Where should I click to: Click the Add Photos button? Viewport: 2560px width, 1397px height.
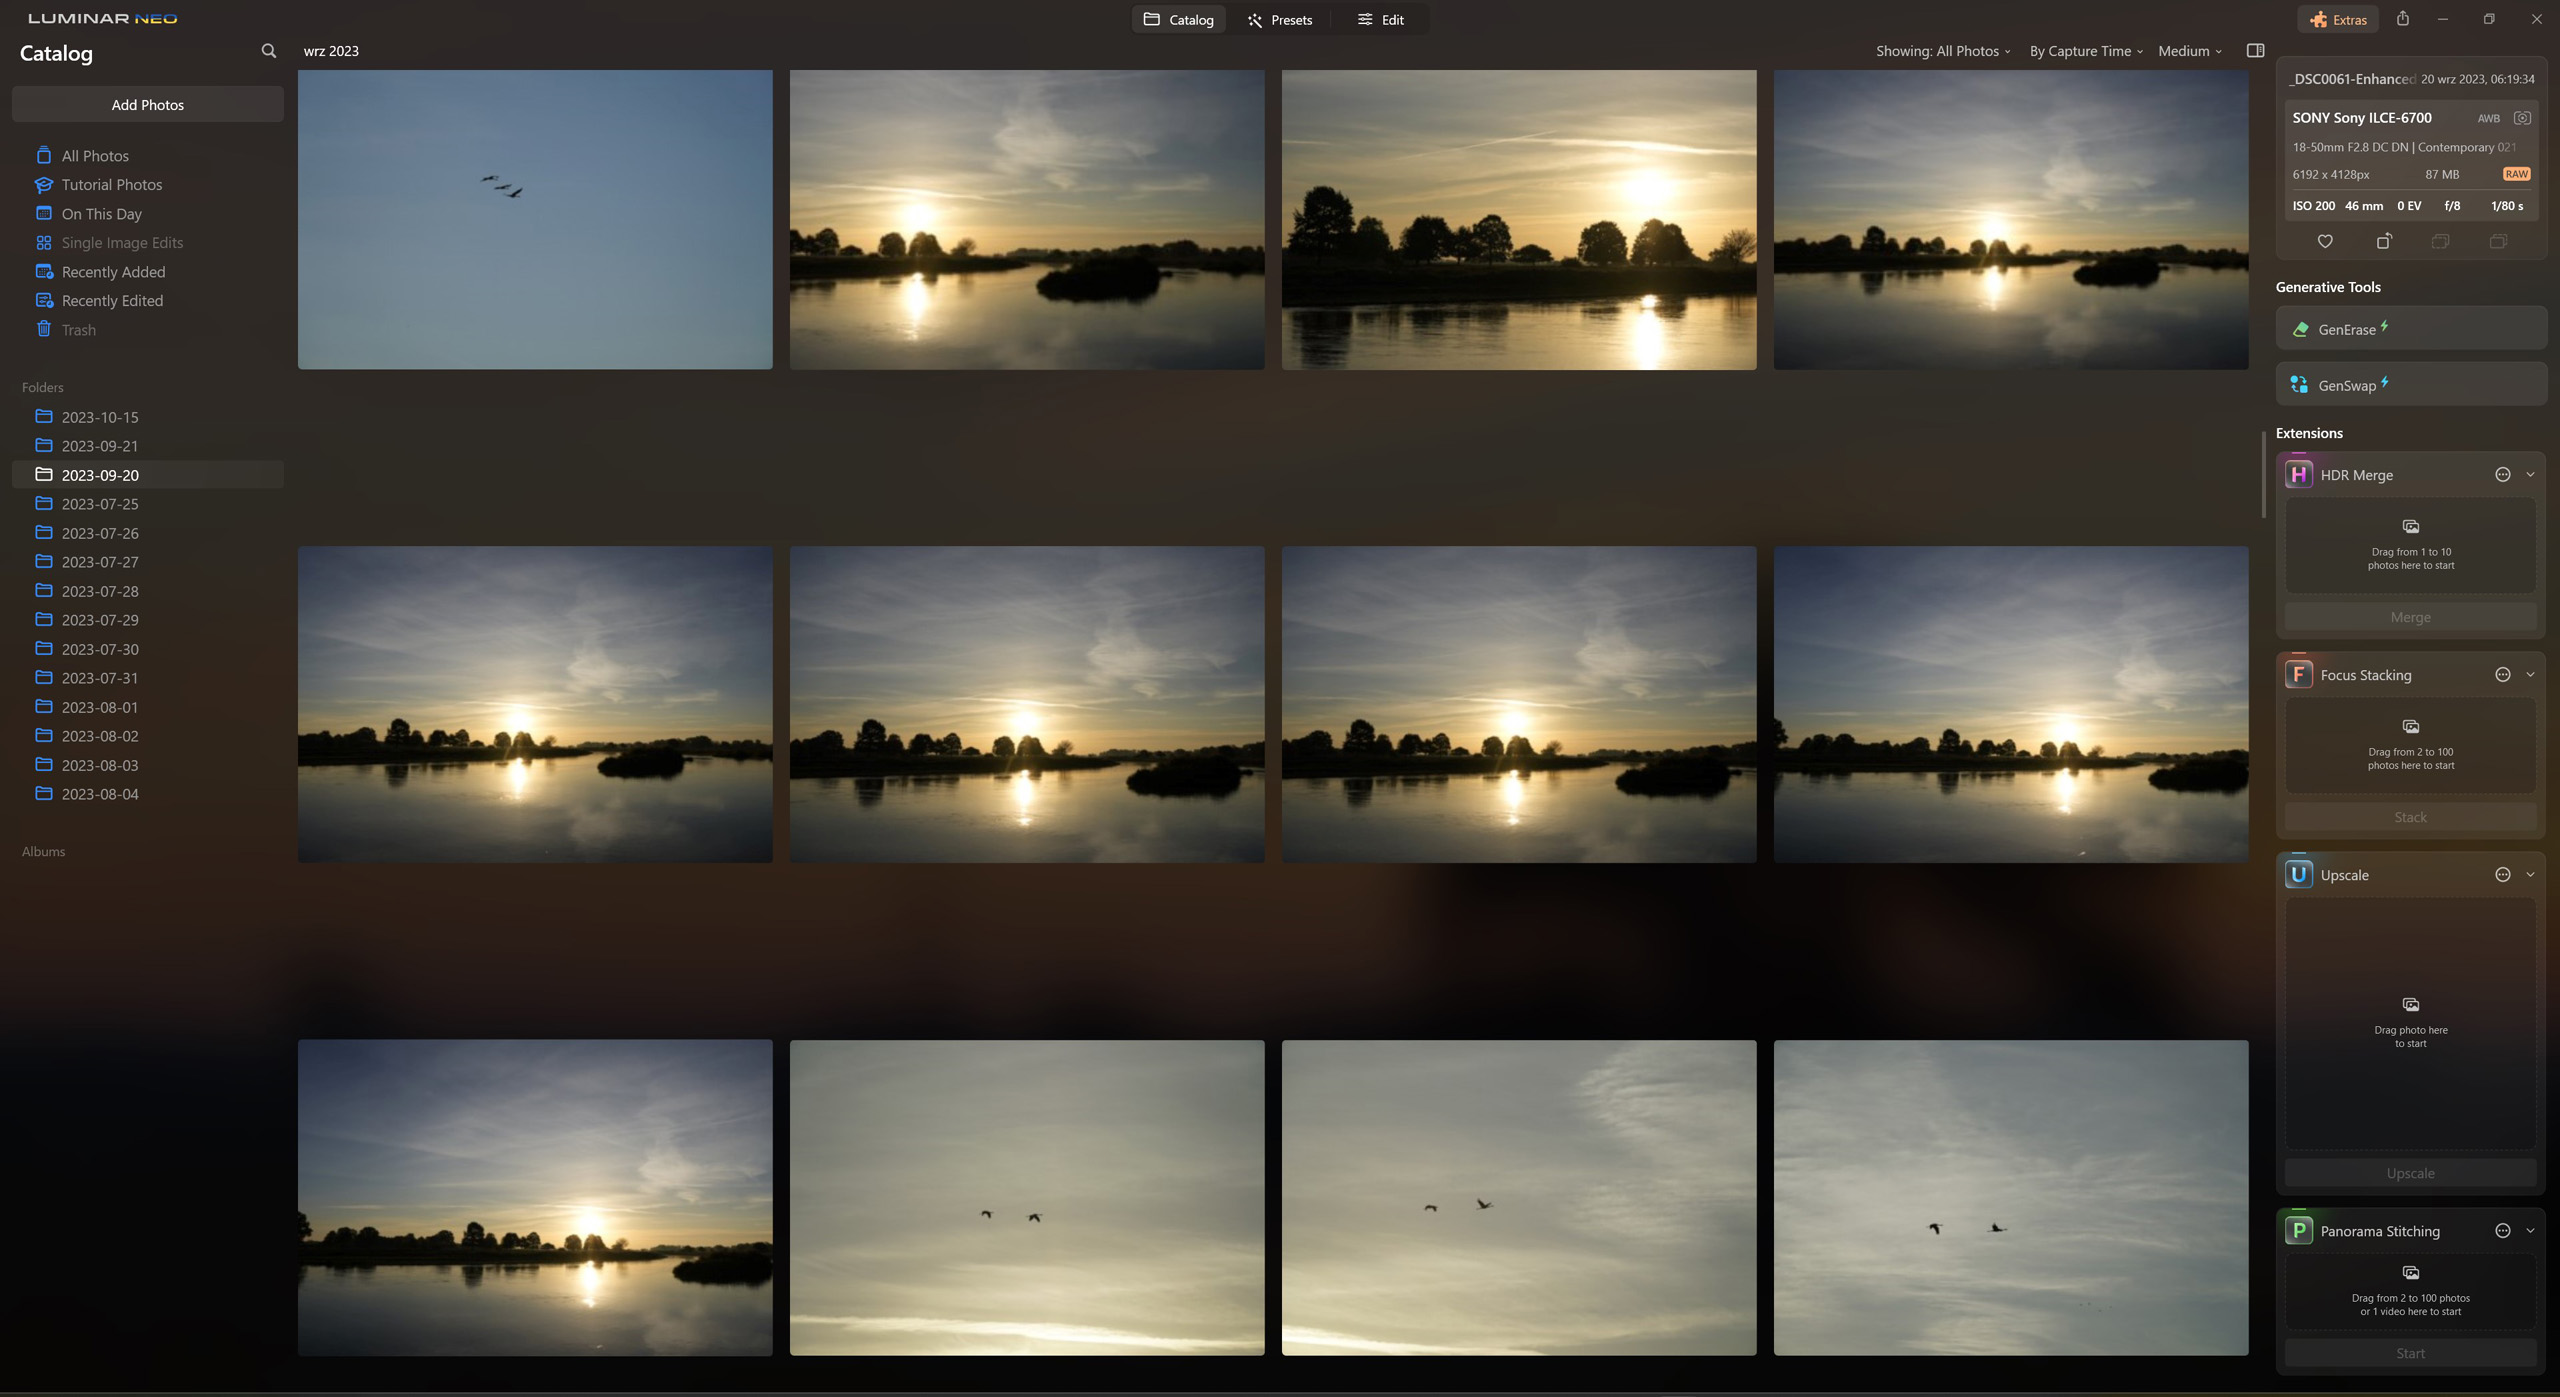click(147, 103)
